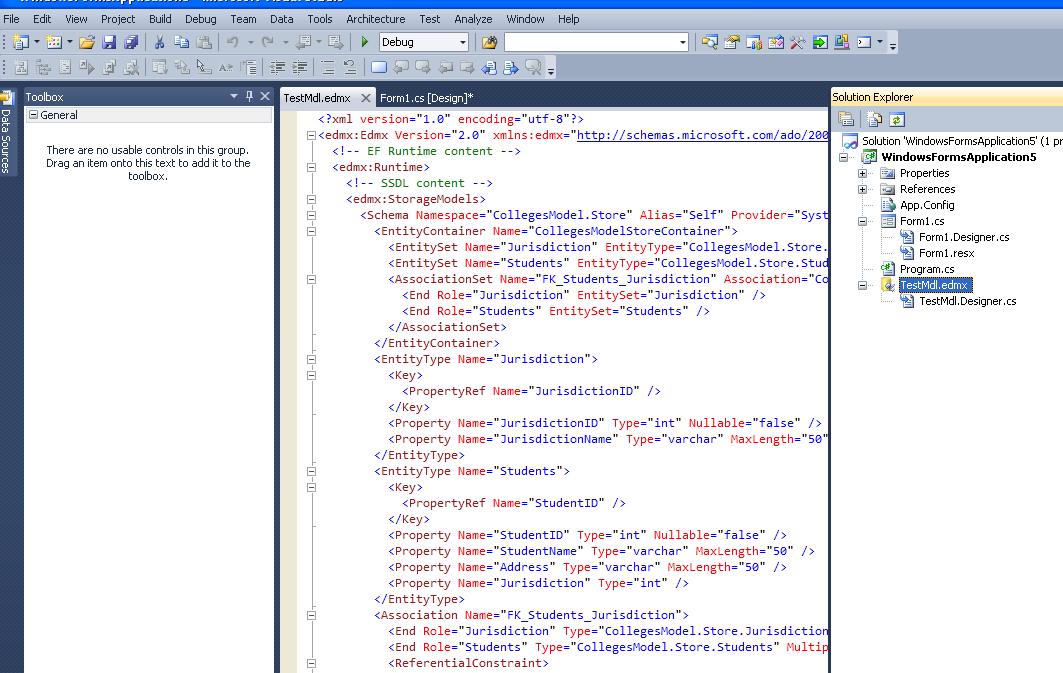This screenshot has width=1063, height=673.
Task: Click the Open File folder icon
Action: pos(86,42)
